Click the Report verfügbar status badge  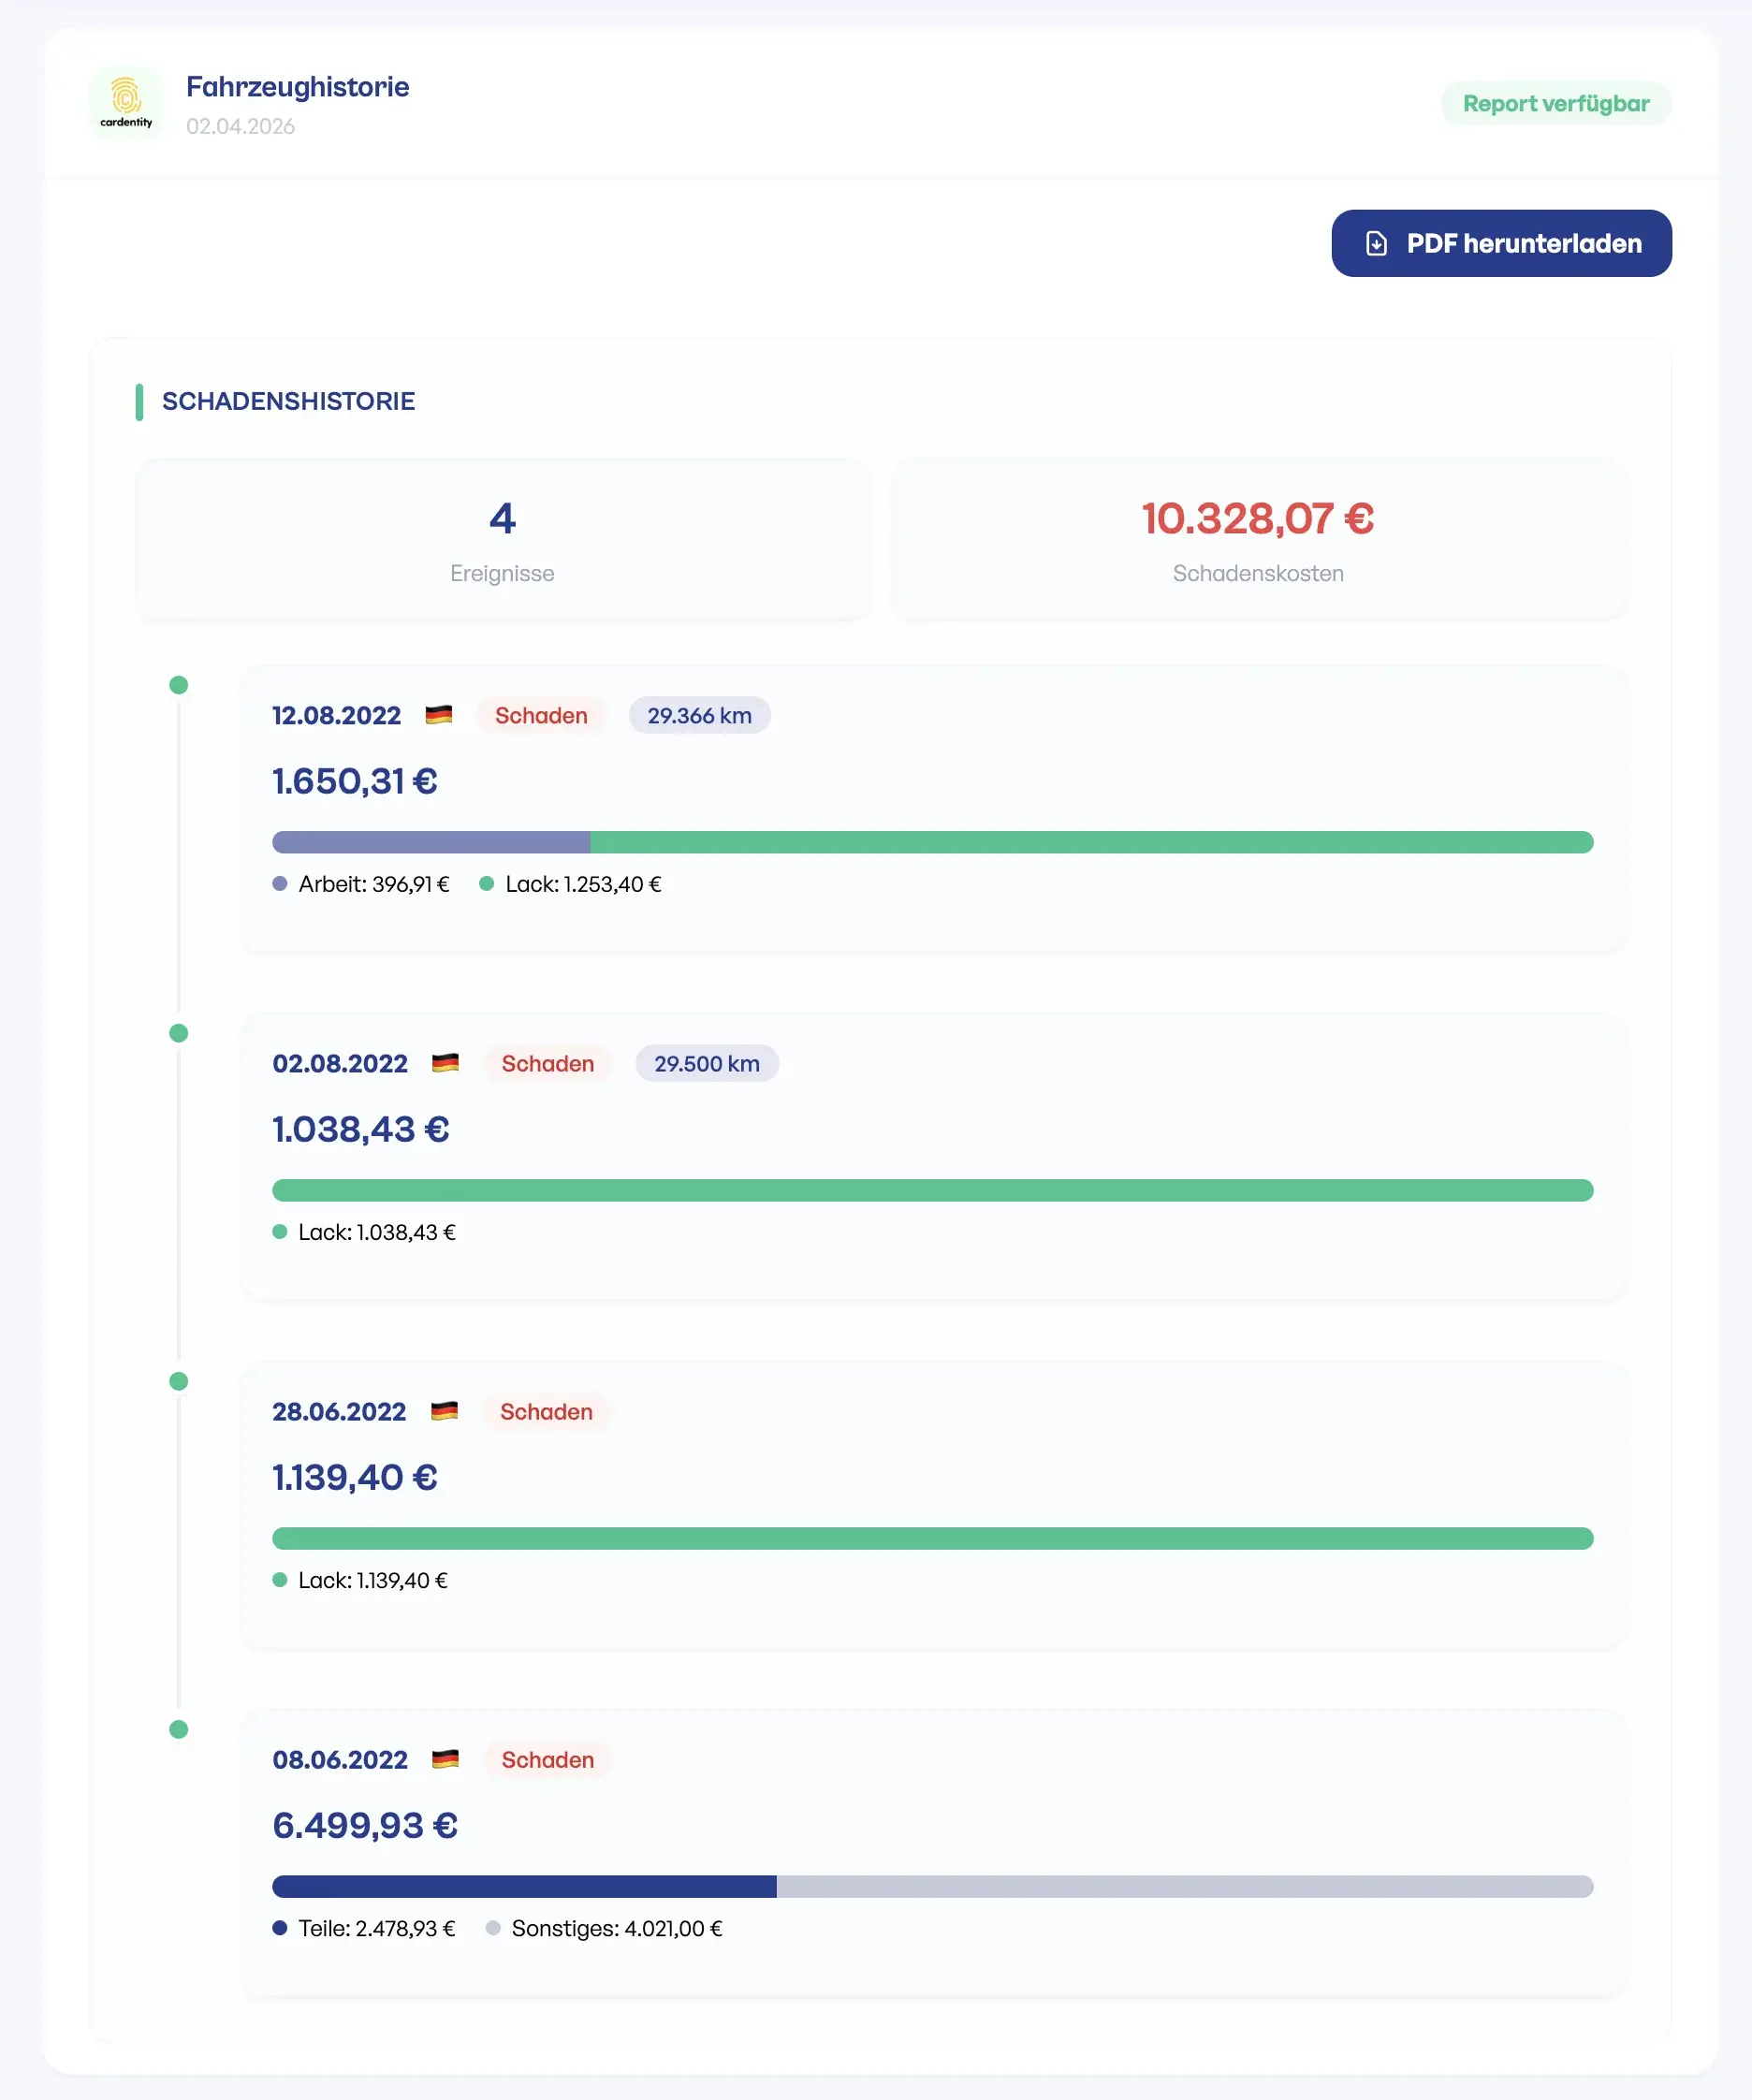tap(1555, 104)
